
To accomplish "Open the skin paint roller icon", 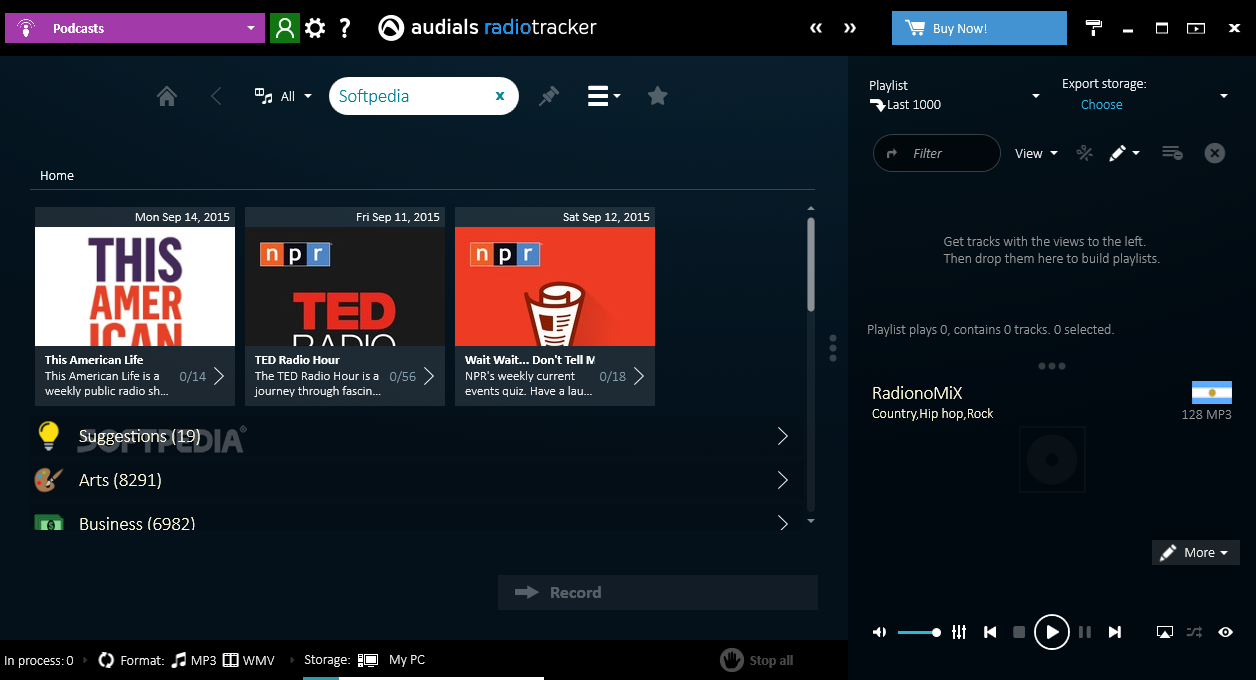I will [x=1094, y=28].
